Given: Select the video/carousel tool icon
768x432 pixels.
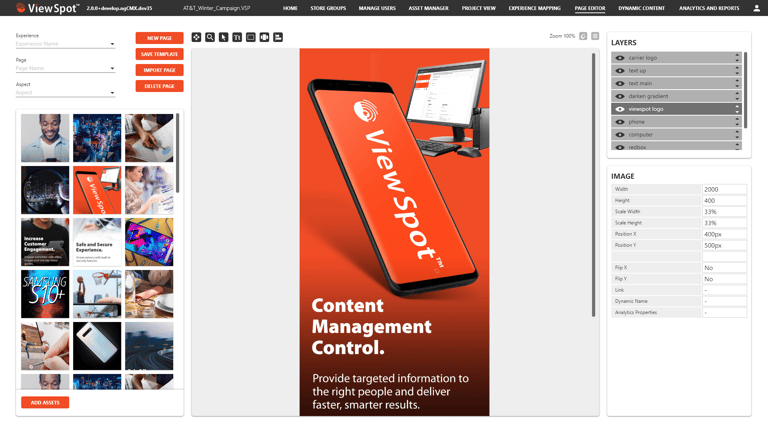Looking at the screenshot, I should [264, 37].
